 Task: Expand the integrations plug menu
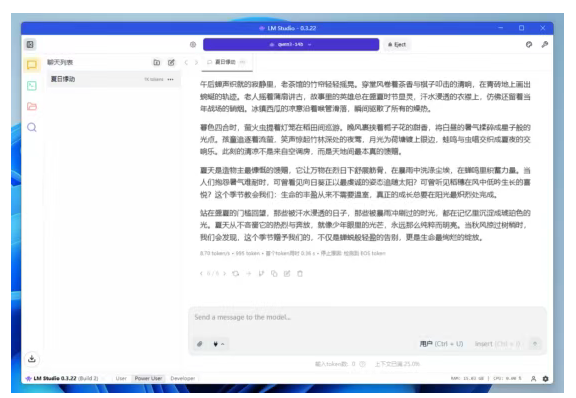tap(219, 344)
